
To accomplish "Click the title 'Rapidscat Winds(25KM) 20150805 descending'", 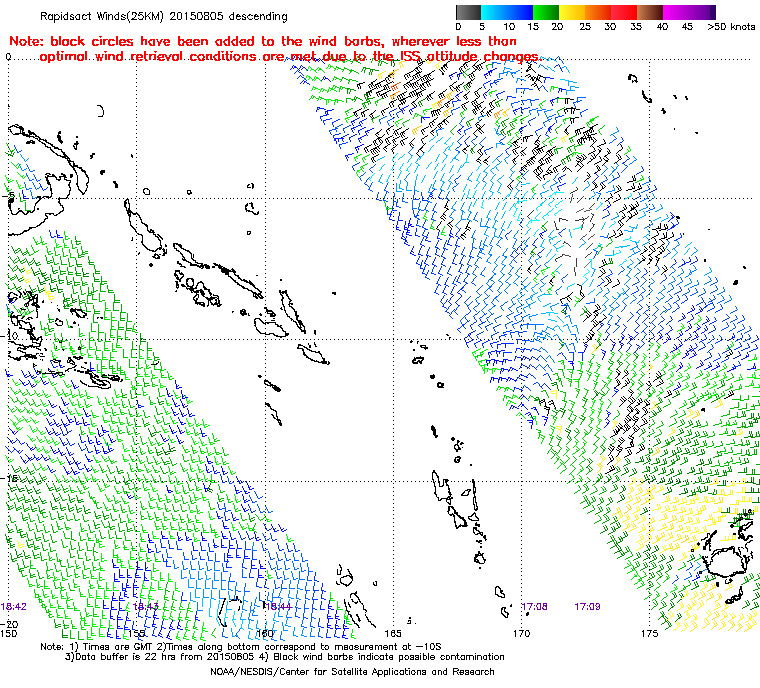I will [164, 16].
